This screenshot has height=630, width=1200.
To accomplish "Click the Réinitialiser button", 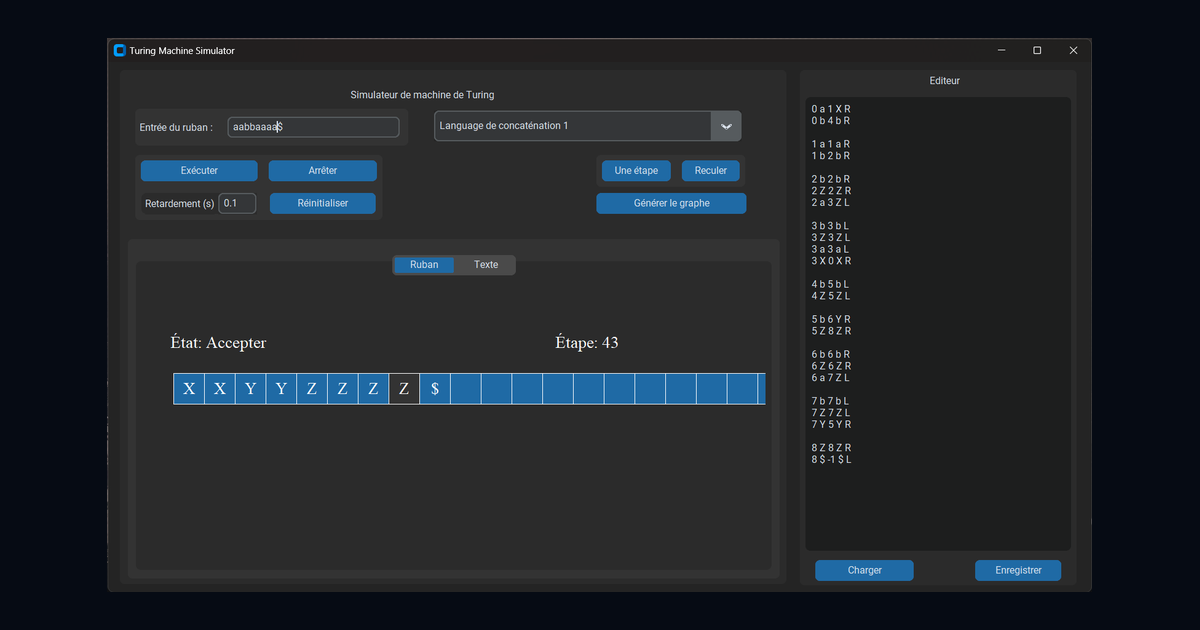I will [323, 203].
